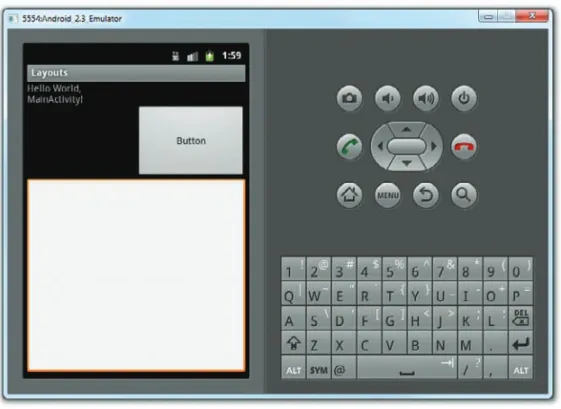Click the Q key on keyboard

[293, 293]
